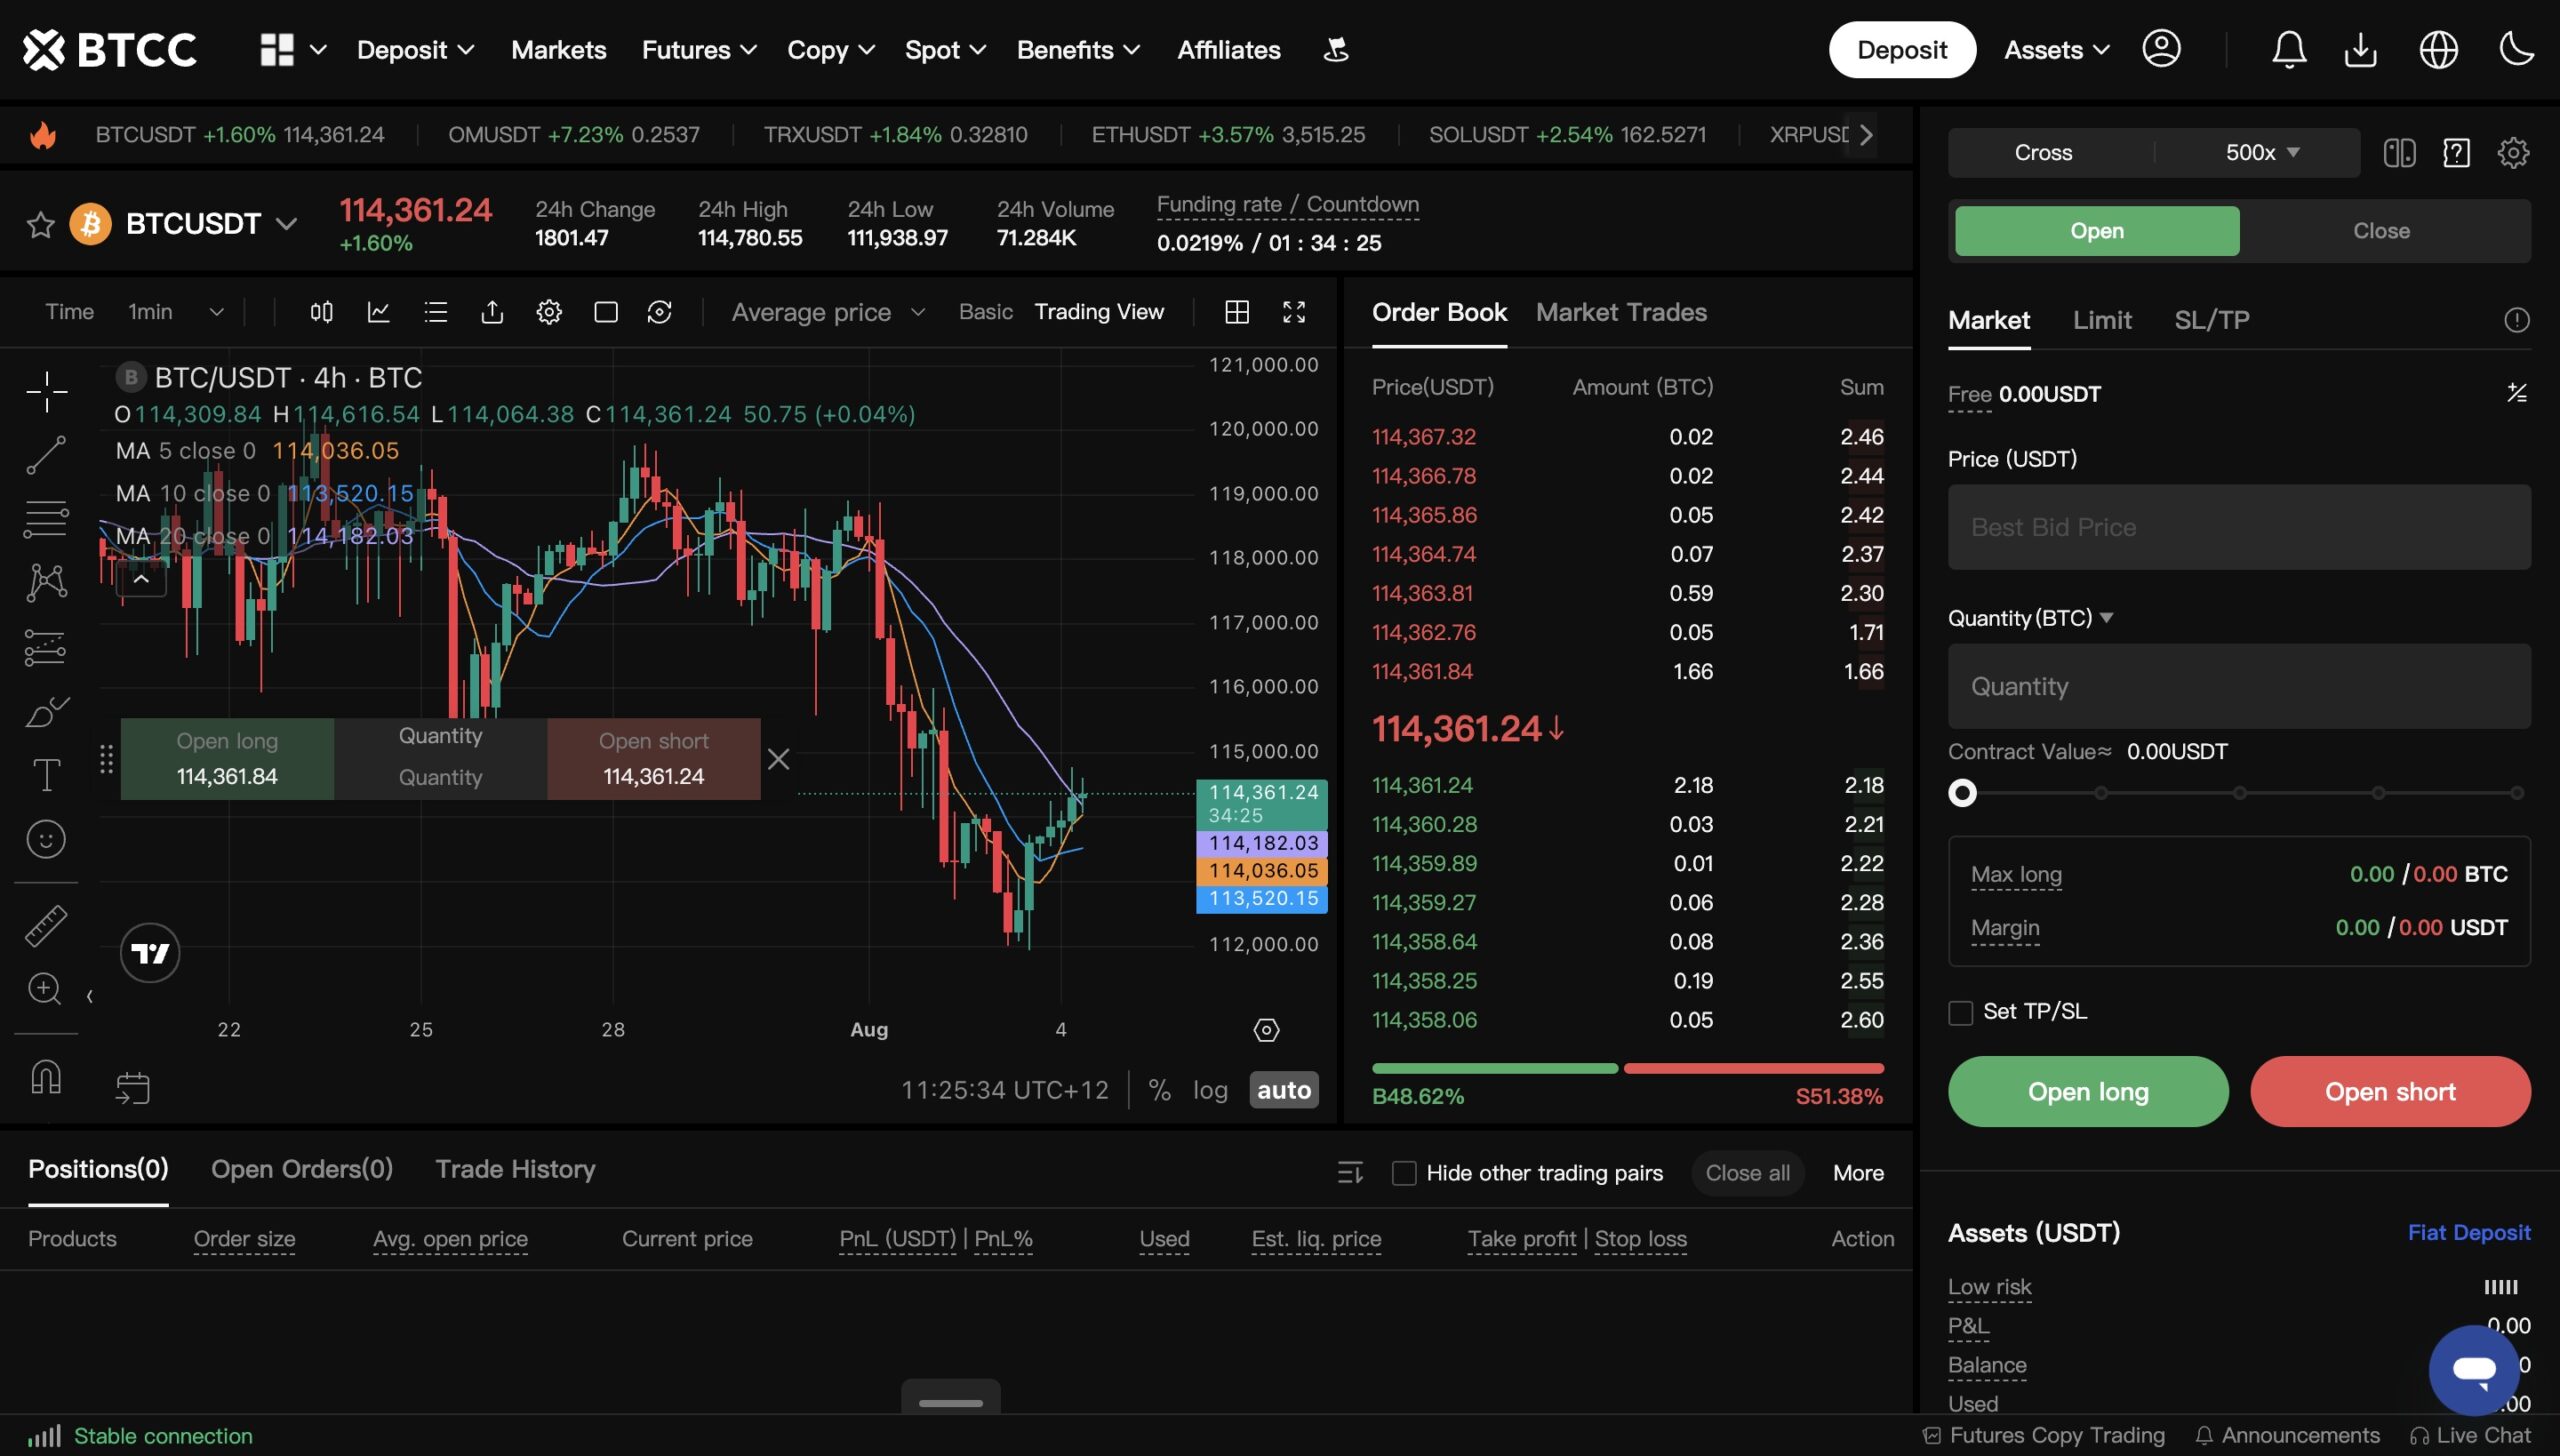2560x1456 pixels.
Task: Select the trend line drawing tool
Action: pyautogui.click(x=46, y=455)
